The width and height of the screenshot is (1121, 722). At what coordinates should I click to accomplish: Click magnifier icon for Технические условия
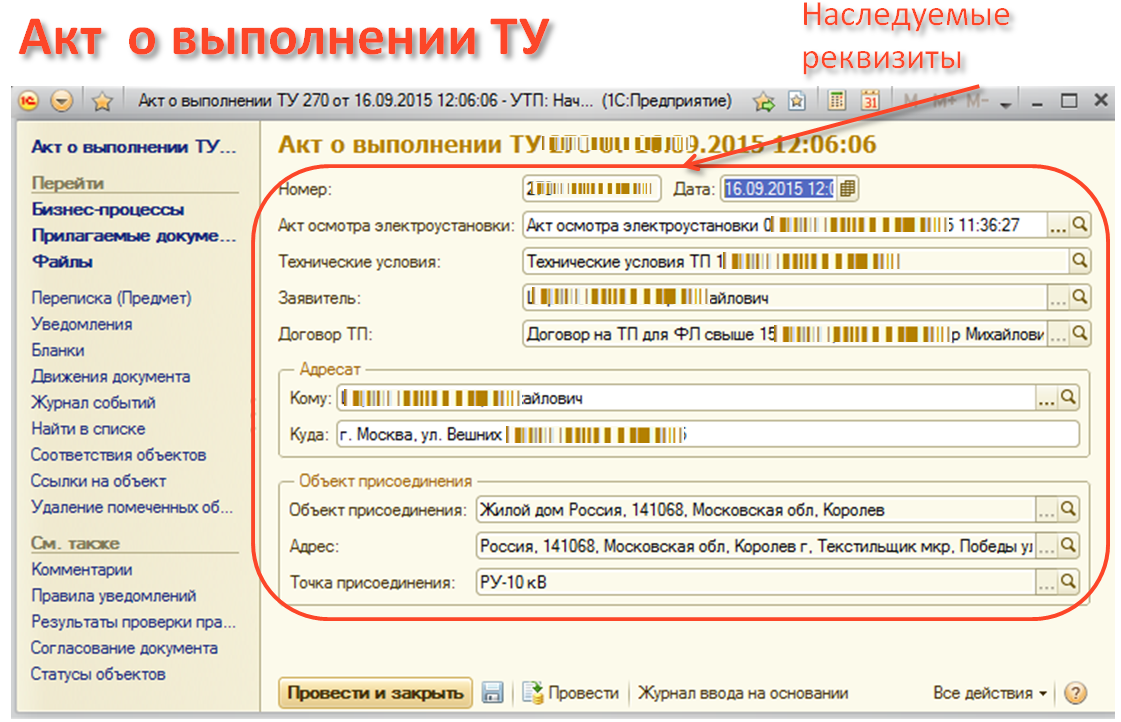click(1079, 261)
